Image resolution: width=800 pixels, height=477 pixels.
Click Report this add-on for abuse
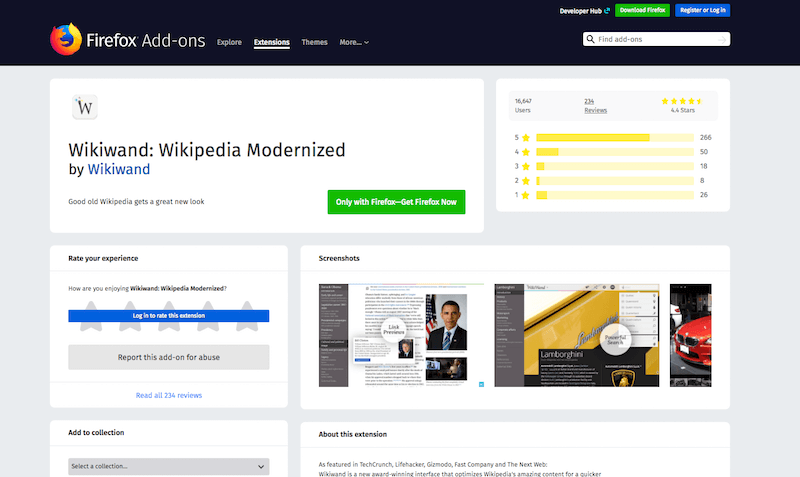[x=169, y=357]
